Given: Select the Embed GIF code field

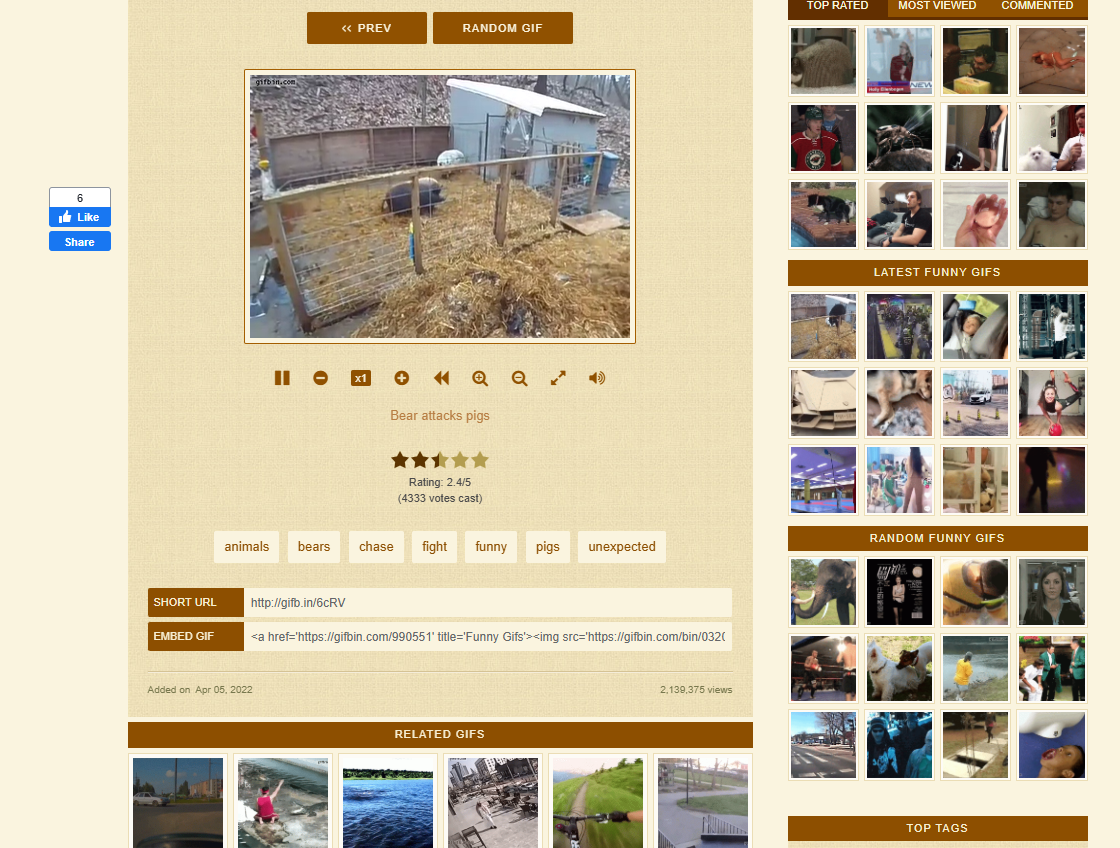Looking at the screenshot, I should click(488, 636).
